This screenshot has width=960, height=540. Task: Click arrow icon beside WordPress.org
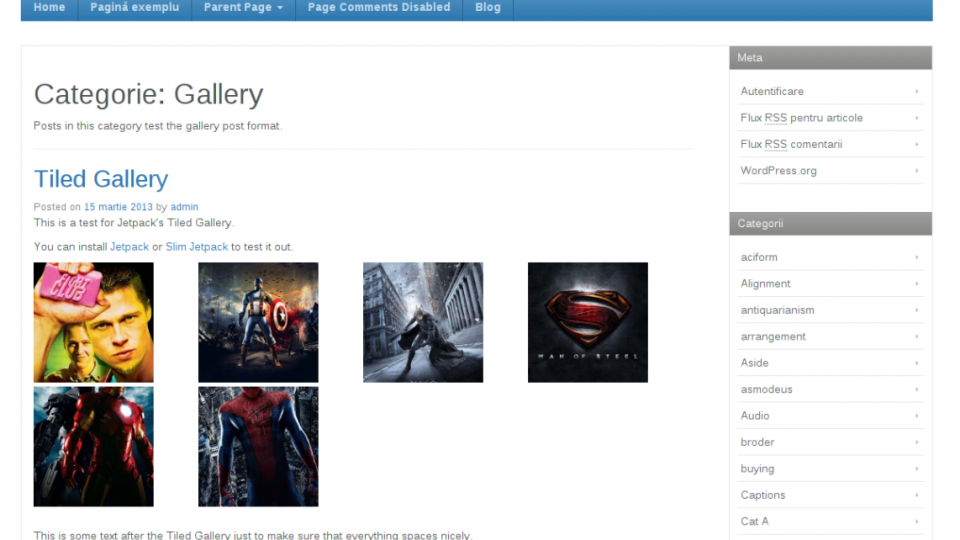[917, 170]
